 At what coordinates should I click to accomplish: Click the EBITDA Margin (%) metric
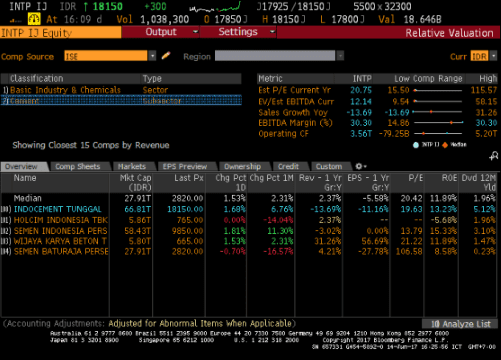pos(295,123)
